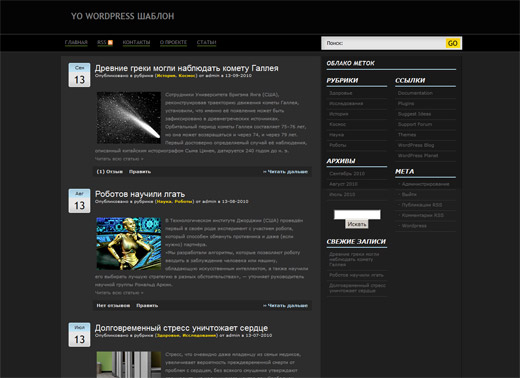This screenshot has width=520, height=378.
Task: Focus the sidebar search box above Искать
Action: point(357,214)
